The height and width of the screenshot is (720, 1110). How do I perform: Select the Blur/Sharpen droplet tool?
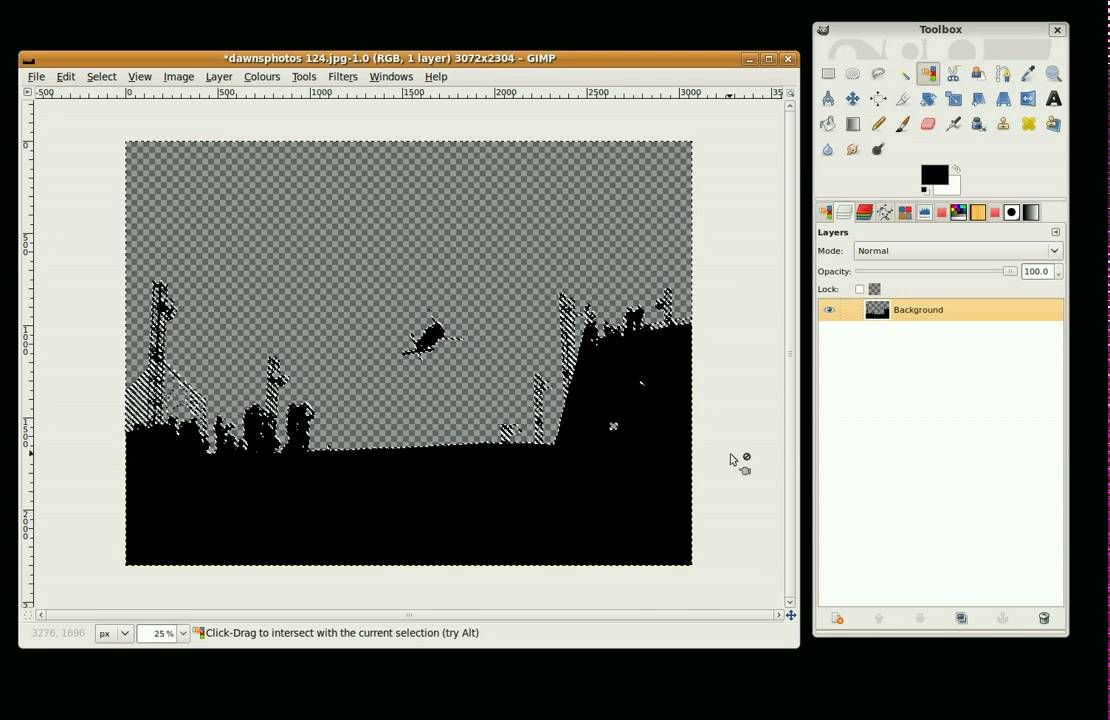click(x=828, y=149)
